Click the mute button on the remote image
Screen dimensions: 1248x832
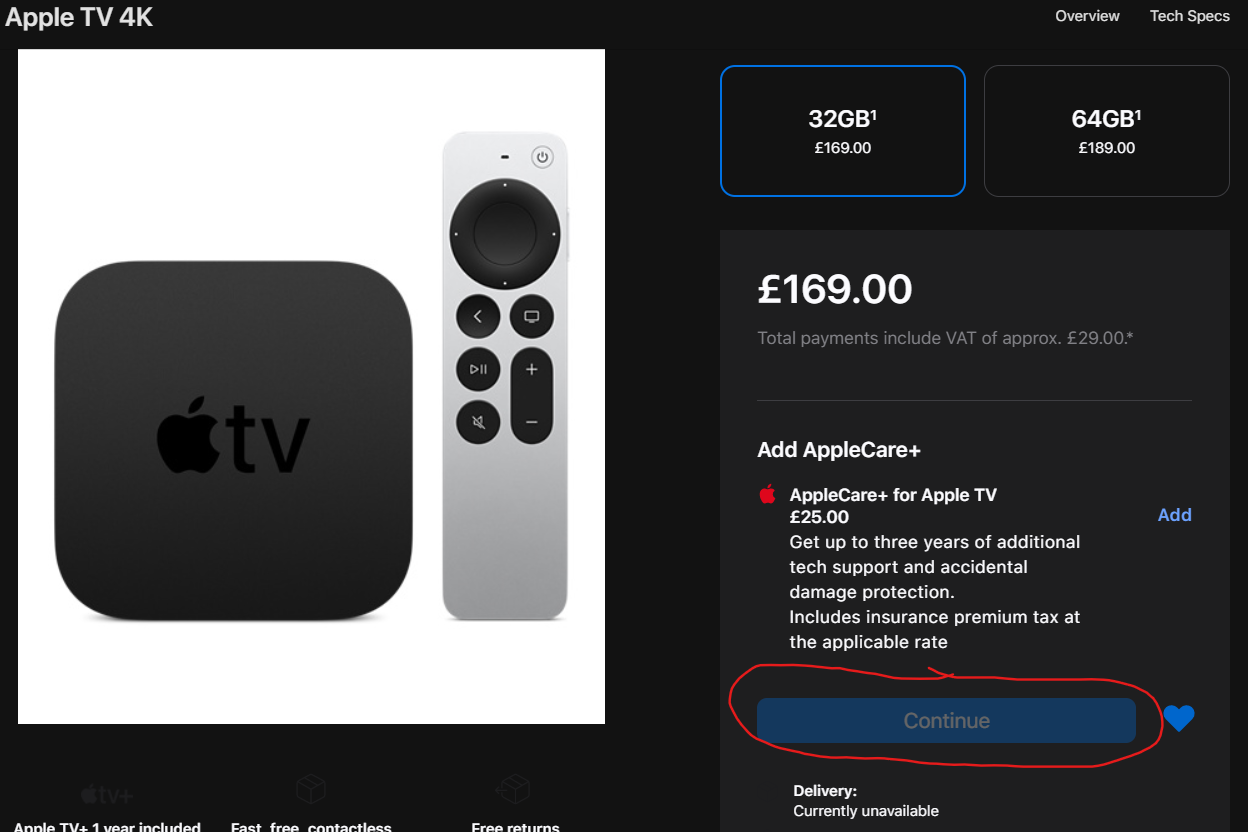click(478, 423)
